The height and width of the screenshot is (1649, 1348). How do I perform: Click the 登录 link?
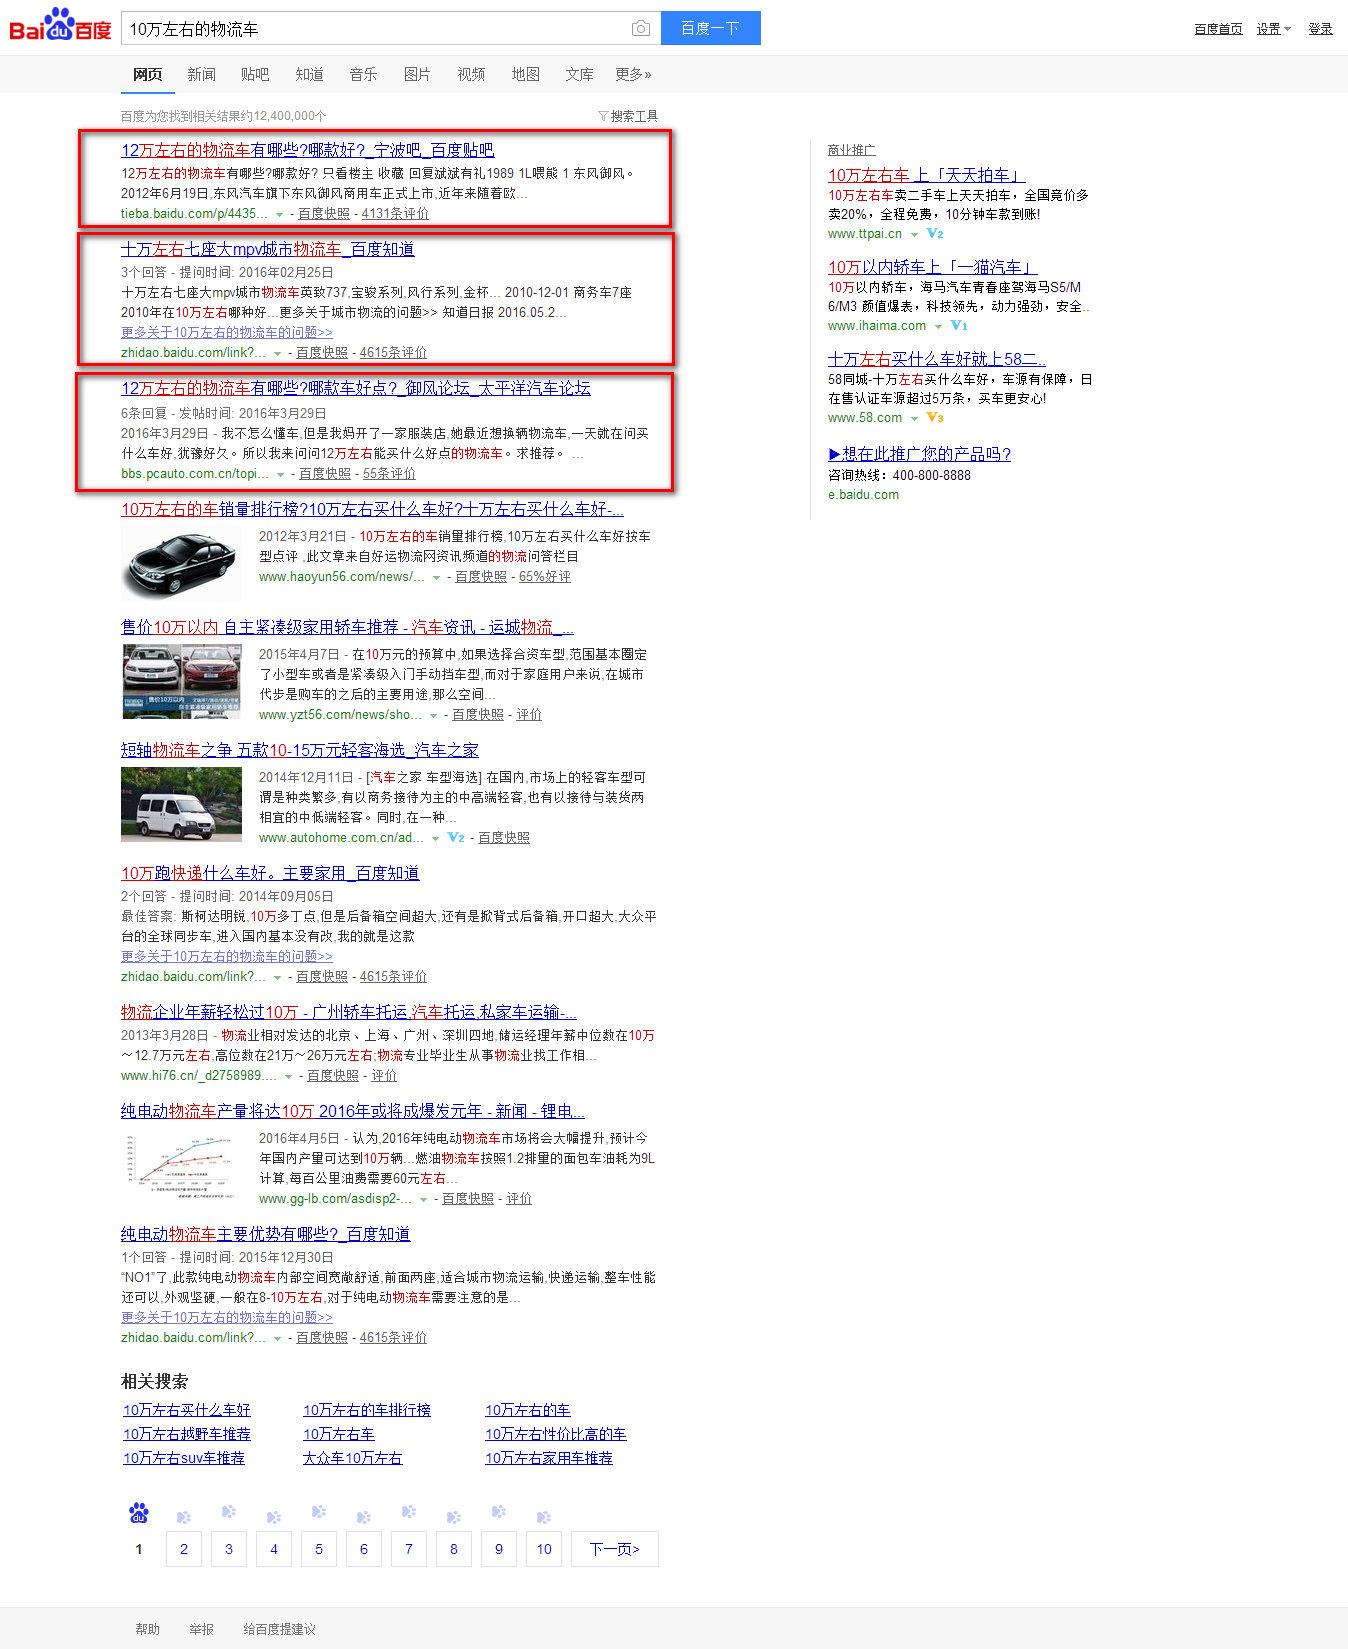point(1320,29)
